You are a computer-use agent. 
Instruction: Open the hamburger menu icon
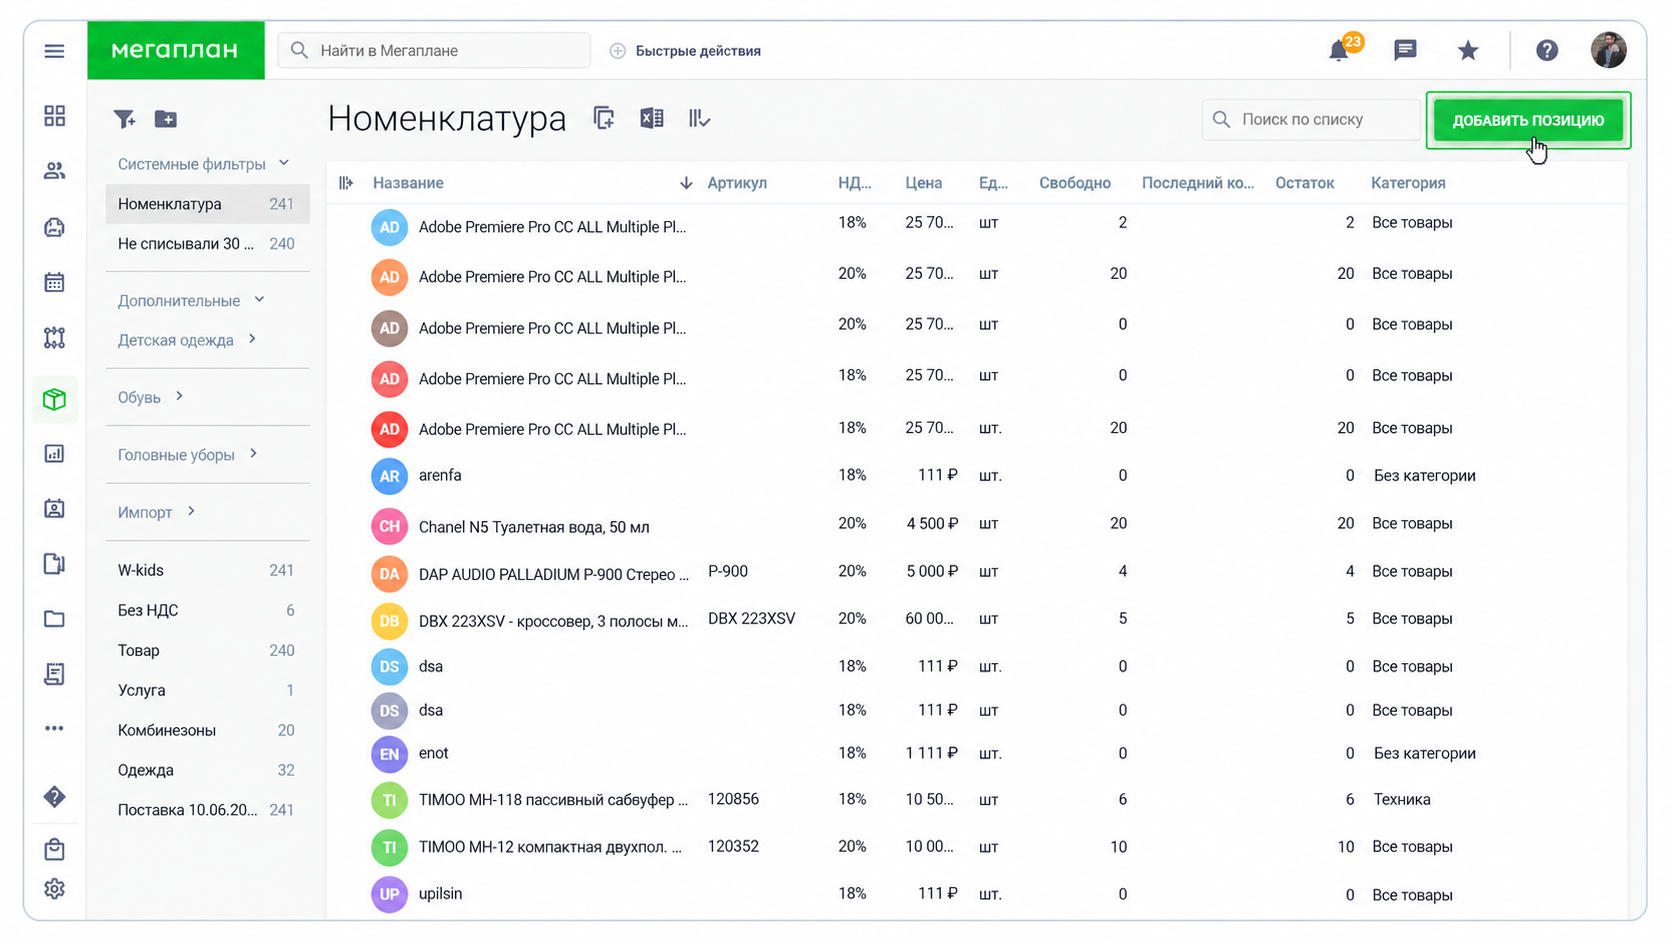click(54, 51)
